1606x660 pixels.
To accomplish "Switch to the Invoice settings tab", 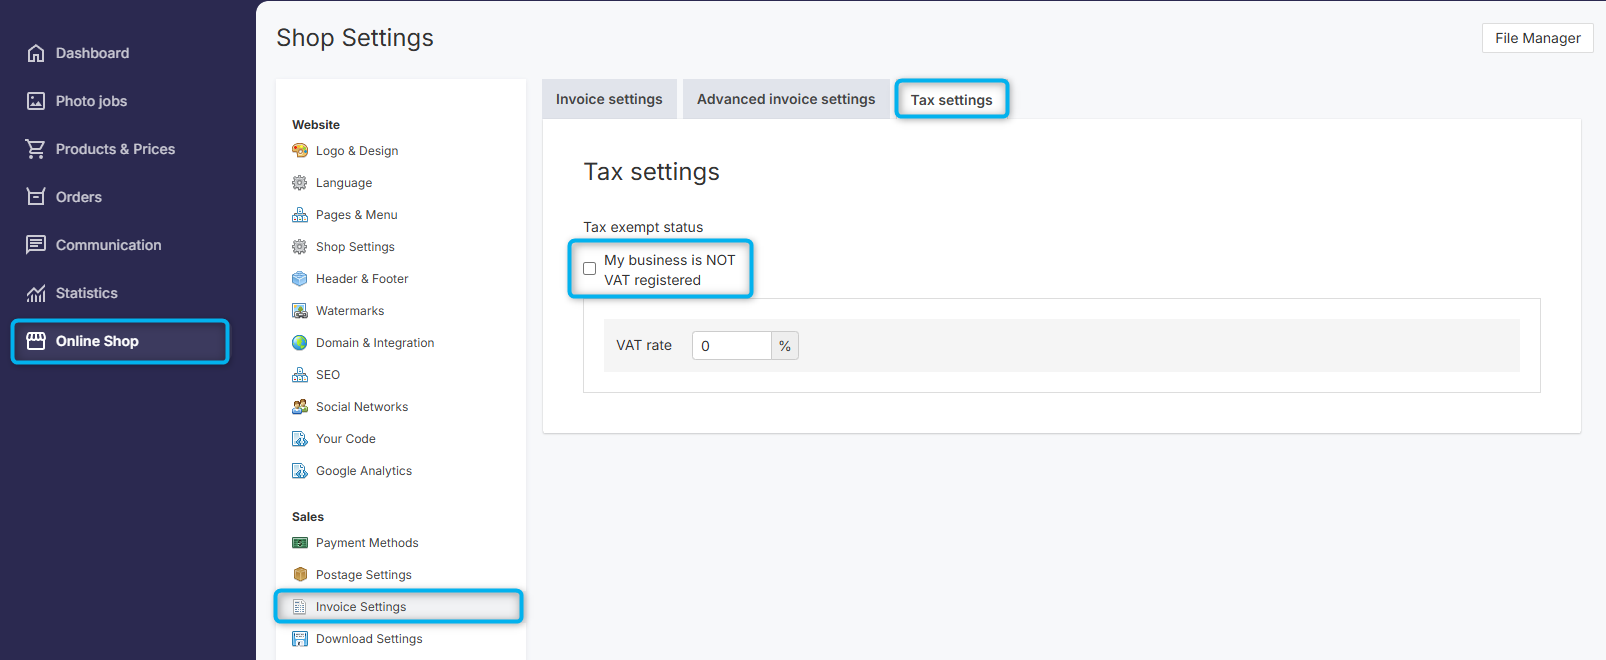I will 609,99.
